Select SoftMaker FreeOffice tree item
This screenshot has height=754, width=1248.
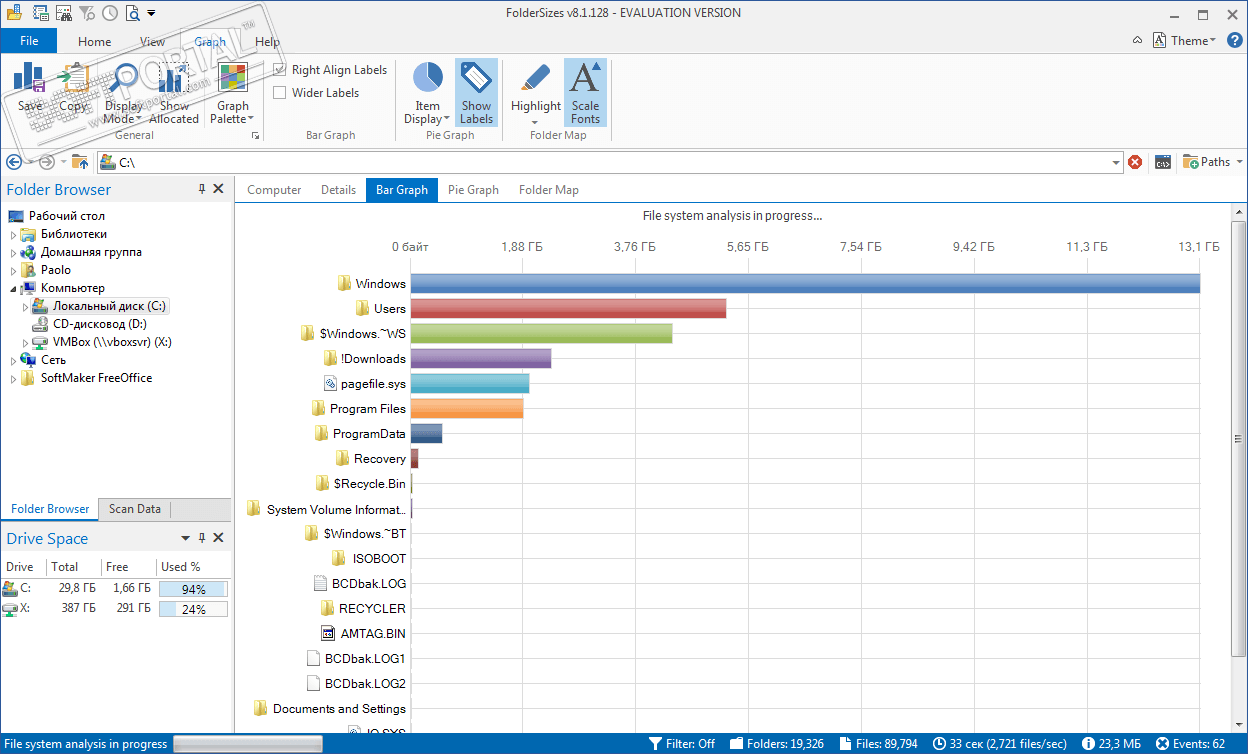[96, 378]
